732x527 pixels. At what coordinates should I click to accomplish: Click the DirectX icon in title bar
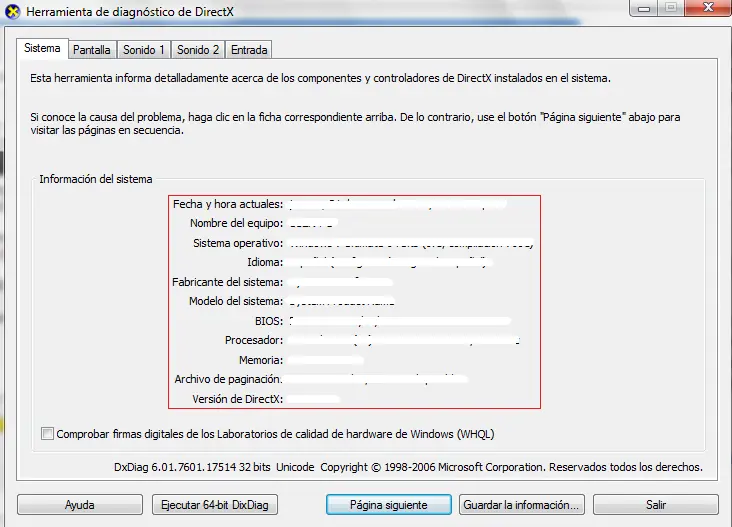(x=13, y=11)
